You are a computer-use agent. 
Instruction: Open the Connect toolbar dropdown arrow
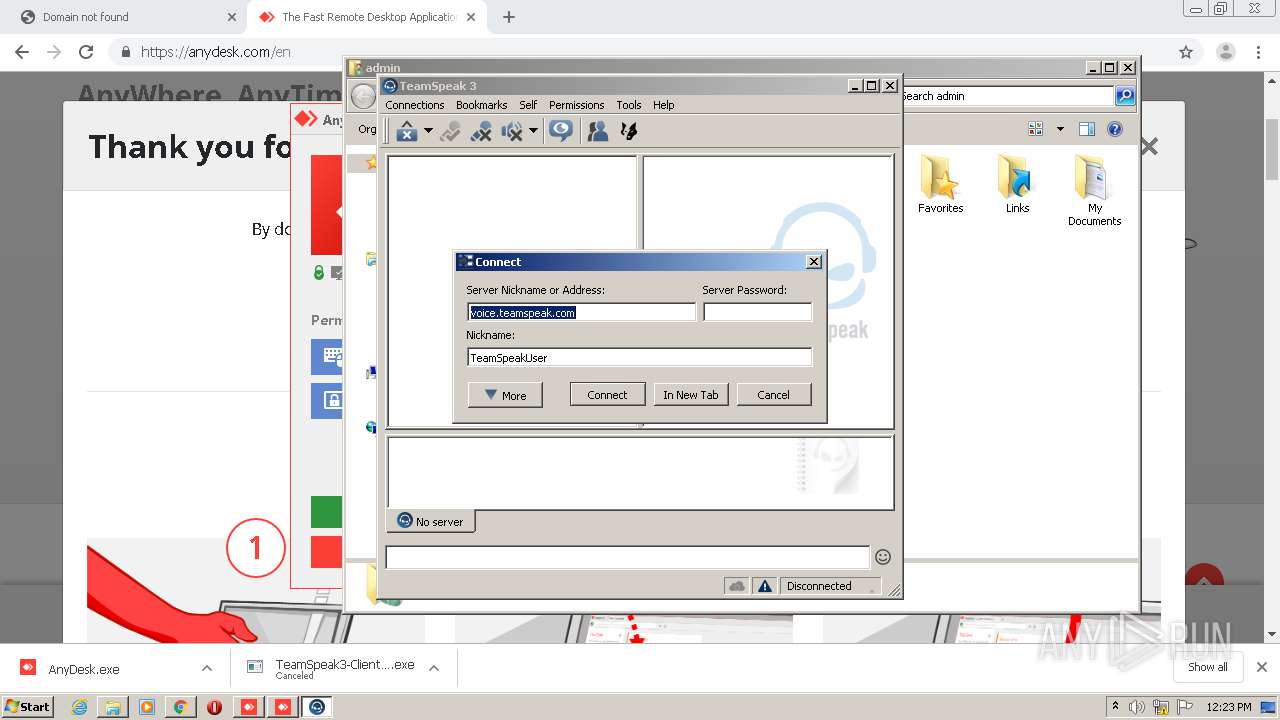tap(428, 131)
